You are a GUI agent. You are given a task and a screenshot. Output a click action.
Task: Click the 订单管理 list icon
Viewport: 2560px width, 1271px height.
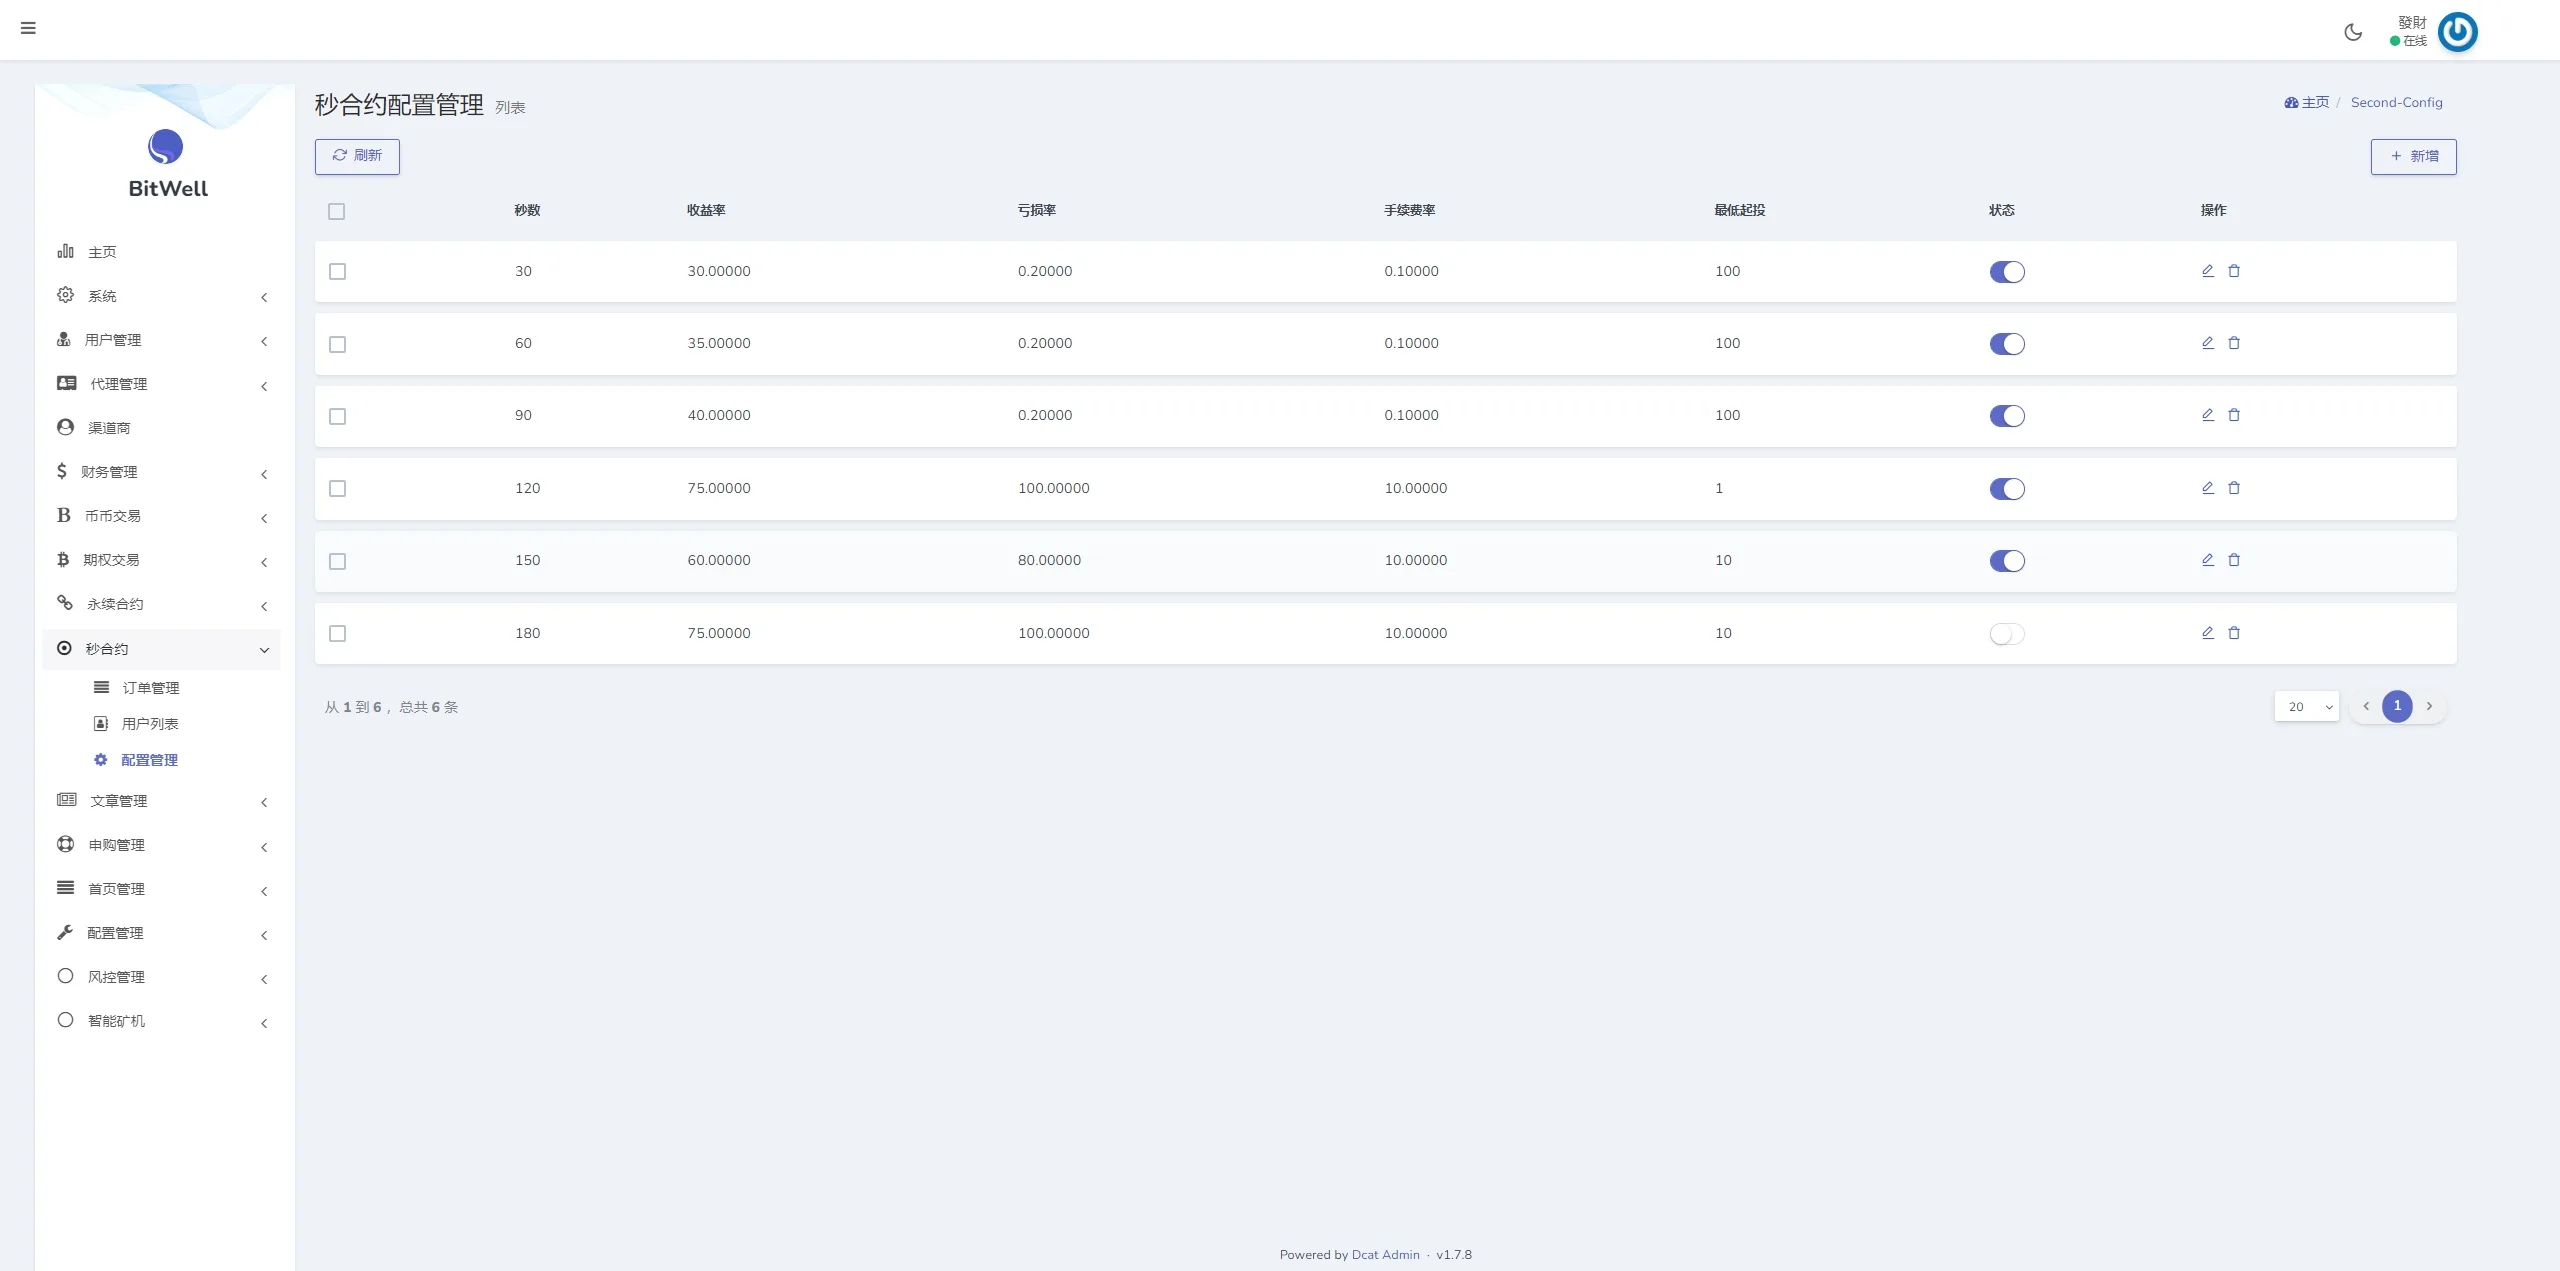pyautogui.click(x=101, y=687)
